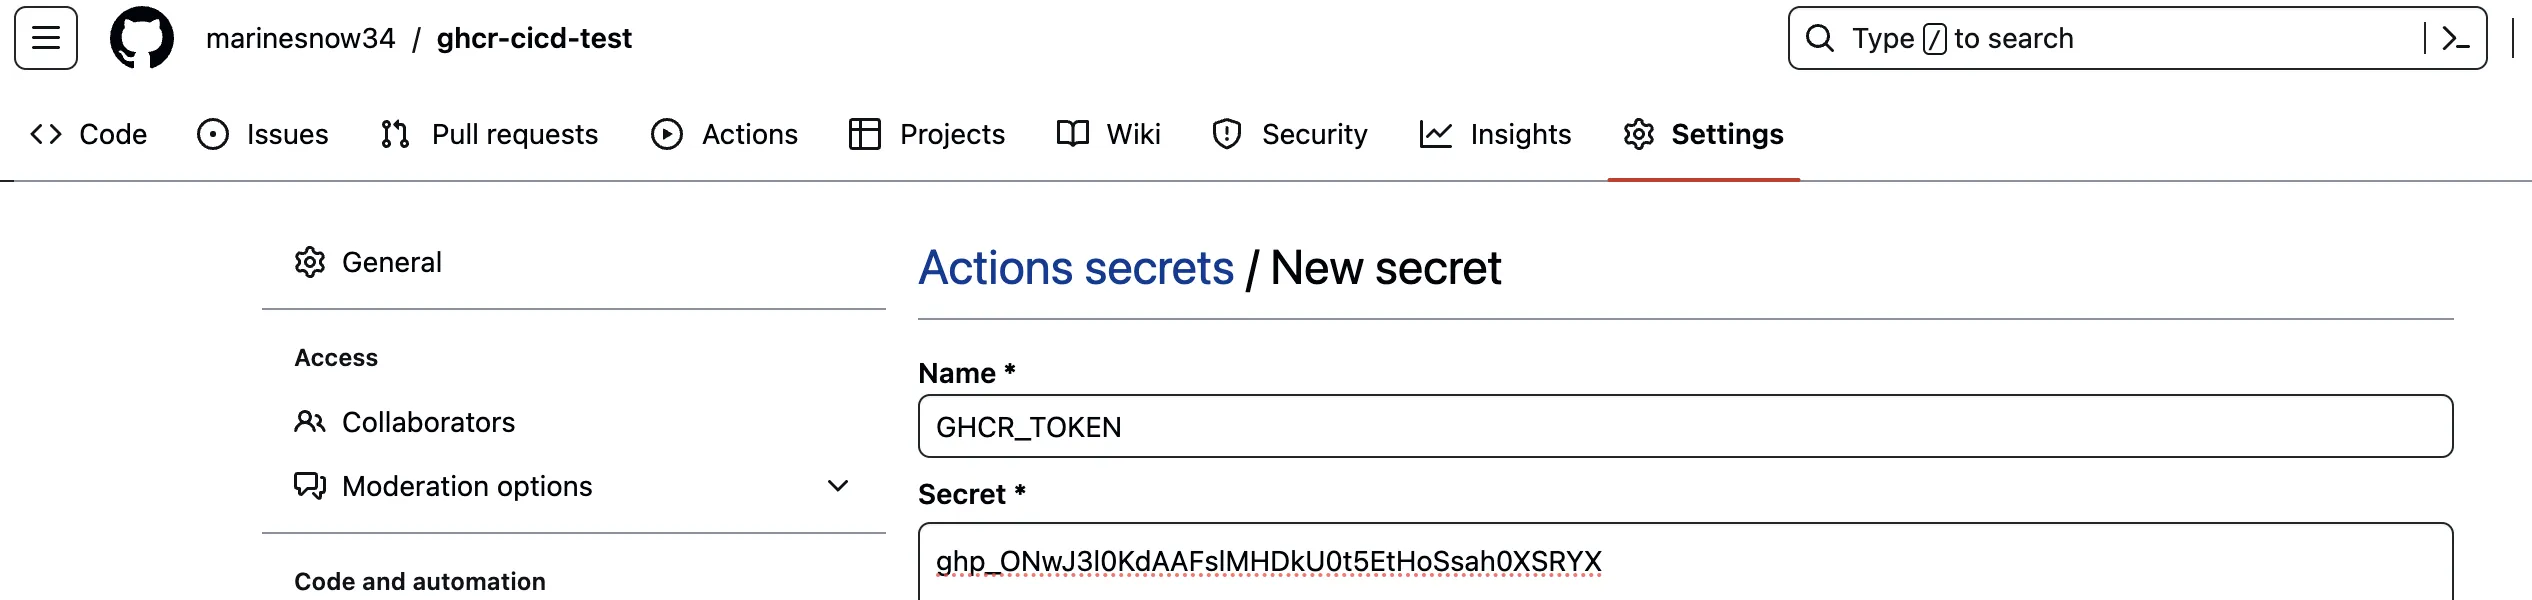Open the Actions secrets link
This screenshot has width=2532, height=600.
[1076, 266]
